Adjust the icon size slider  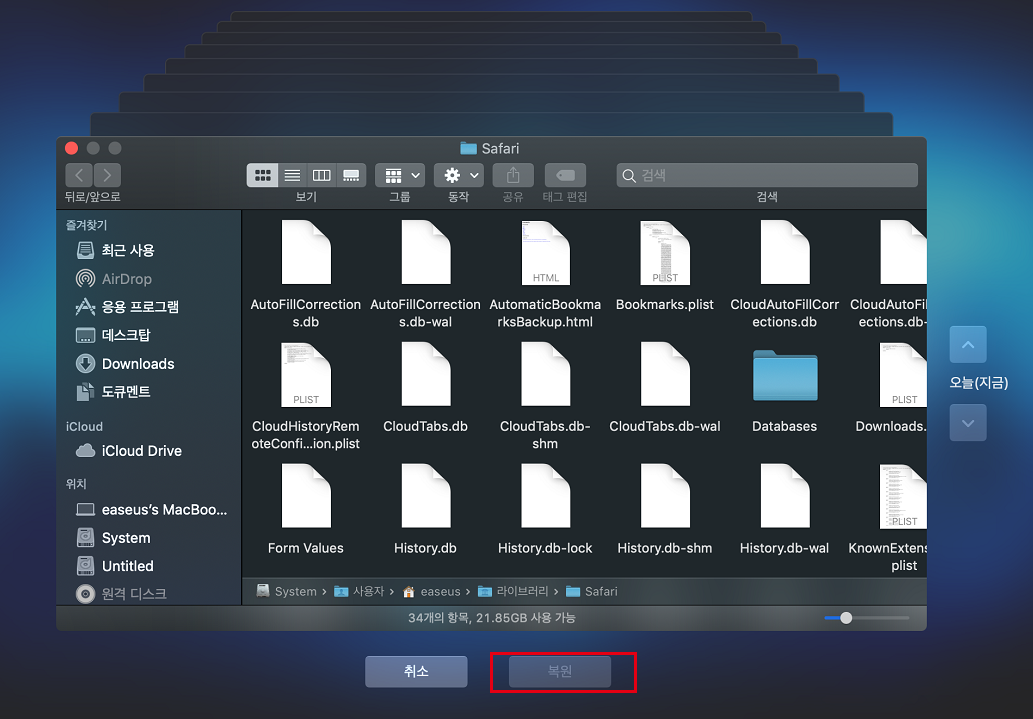pos(847,618)
